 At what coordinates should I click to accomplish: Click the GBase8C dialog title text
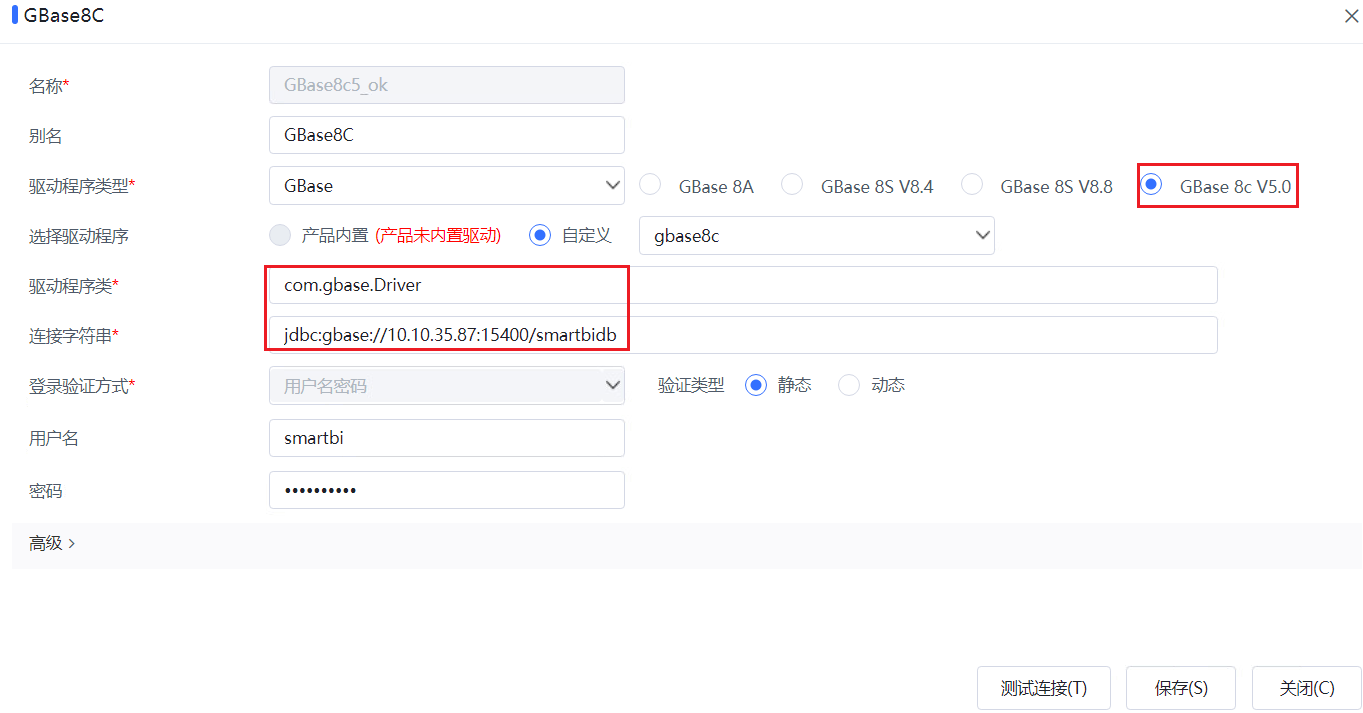click(63, 17)
